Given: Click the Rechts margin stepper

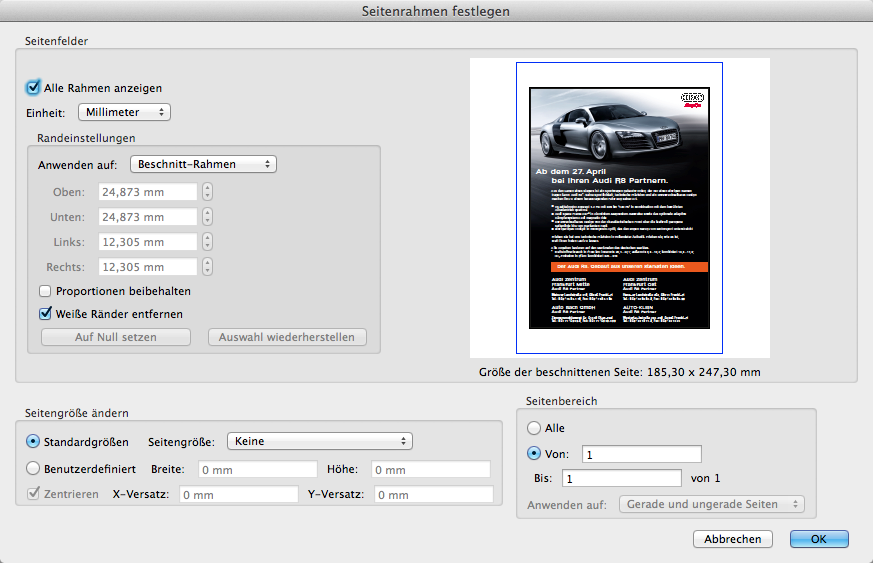Looking at the screenshot, I should pos(207,267).
